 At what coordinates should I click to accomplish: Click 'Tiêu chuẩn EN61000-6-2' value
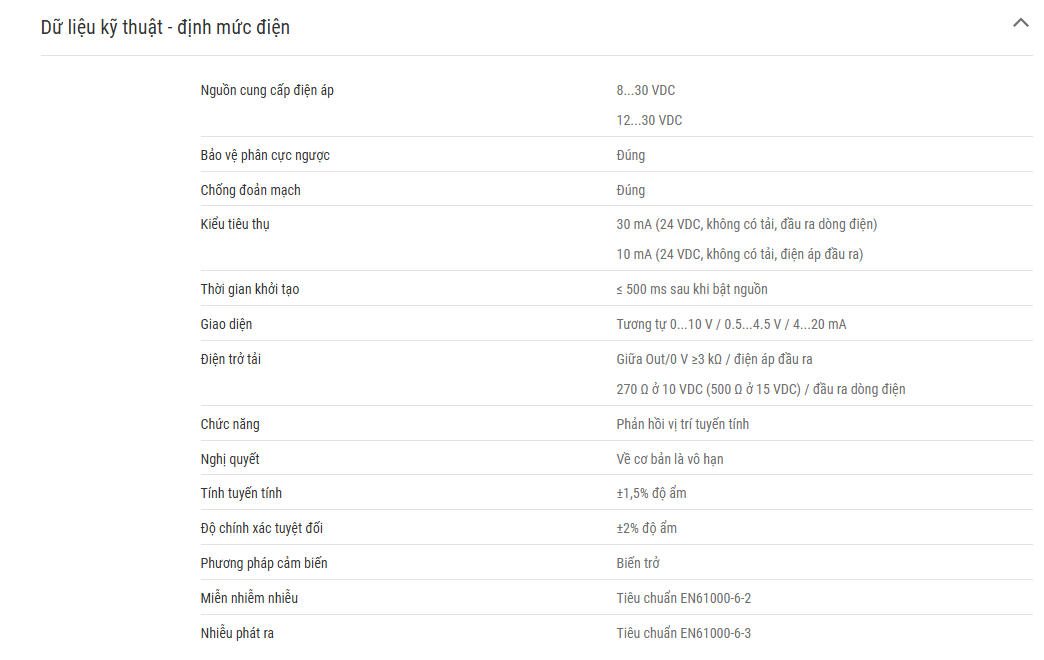683,599
